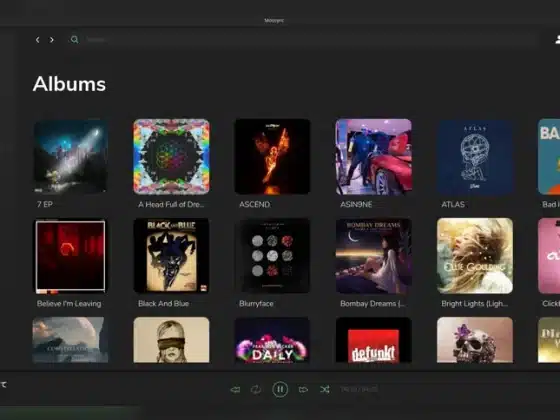Click the "Believe I'm Leaving" title

(x=69, y=304)
